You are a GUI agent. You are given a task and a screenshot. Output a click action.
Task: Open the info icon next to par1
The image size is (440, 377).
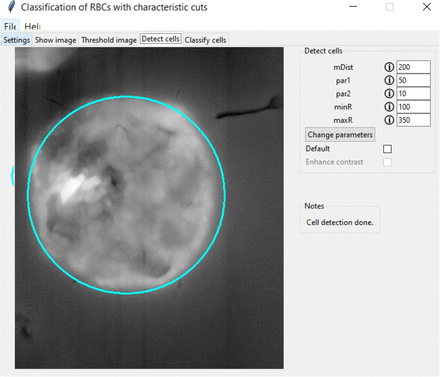tap(389, 80)
